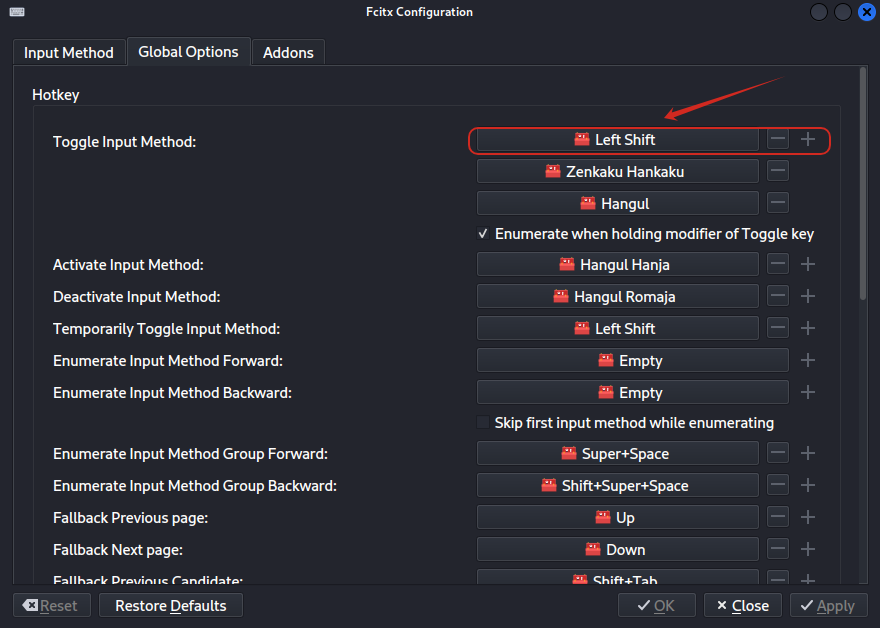Viewport: 880px width, 628px height.
Task: Change the Hangul Hanja key binding
Action: pyautogui.click(x=617, y=264)
